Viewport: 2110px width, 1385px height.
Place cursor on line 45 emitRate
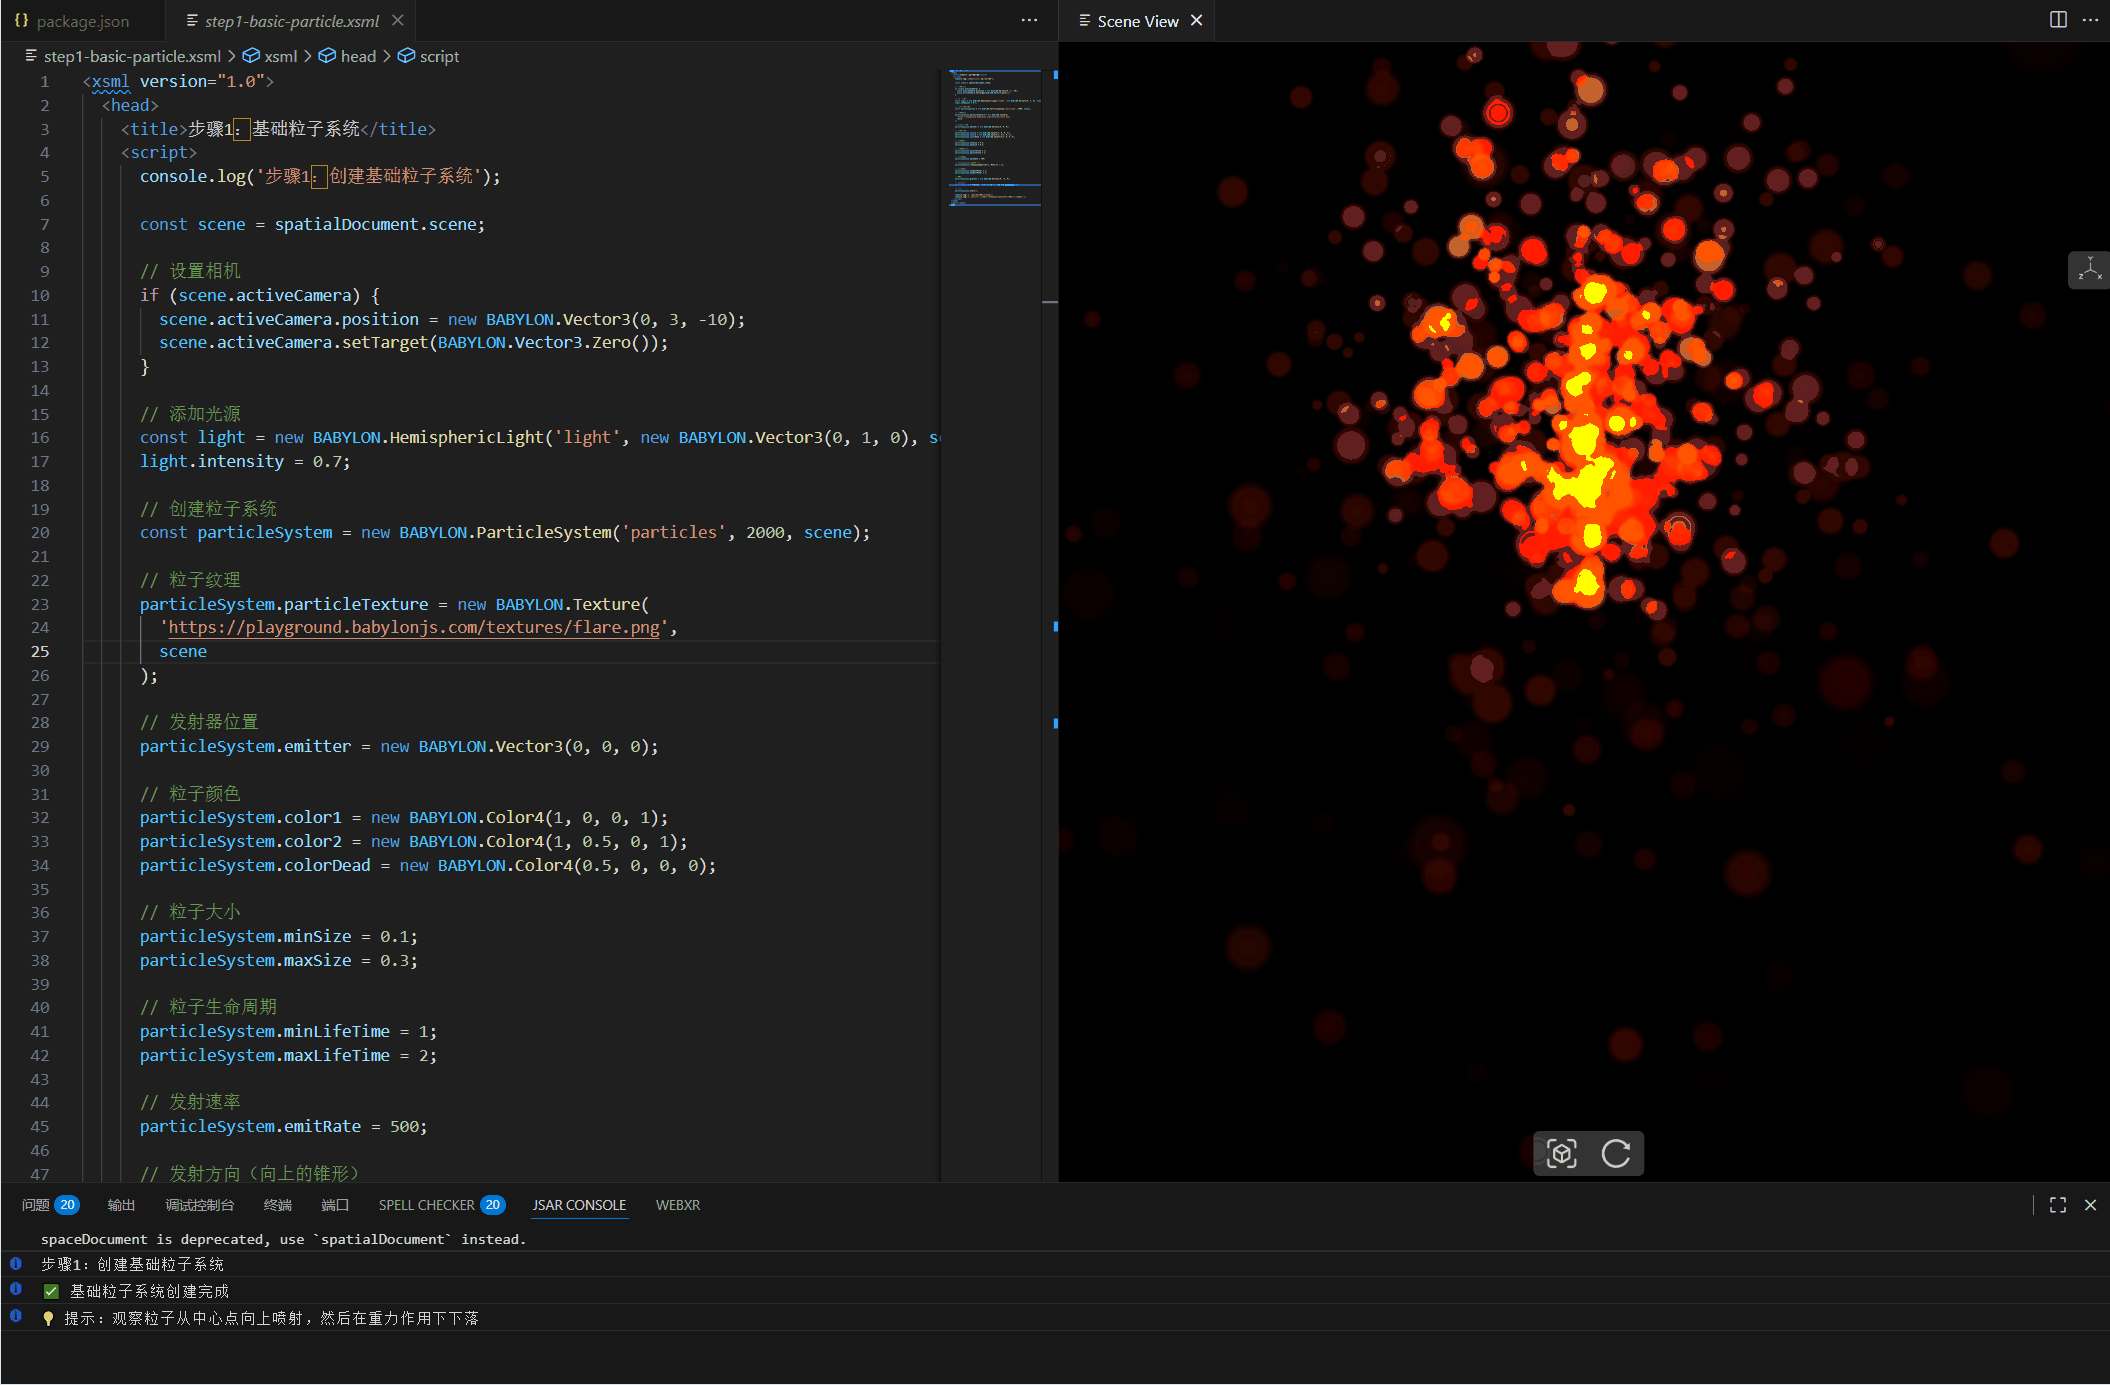pos(322,1126)
